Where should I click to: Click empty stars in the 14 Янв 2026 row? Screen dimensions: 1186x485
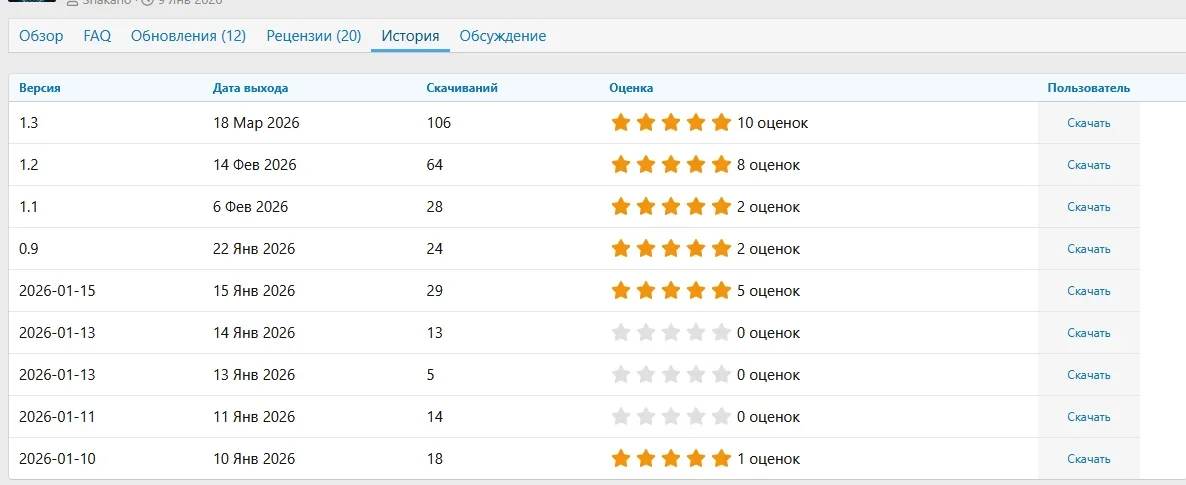click(671, 333)
